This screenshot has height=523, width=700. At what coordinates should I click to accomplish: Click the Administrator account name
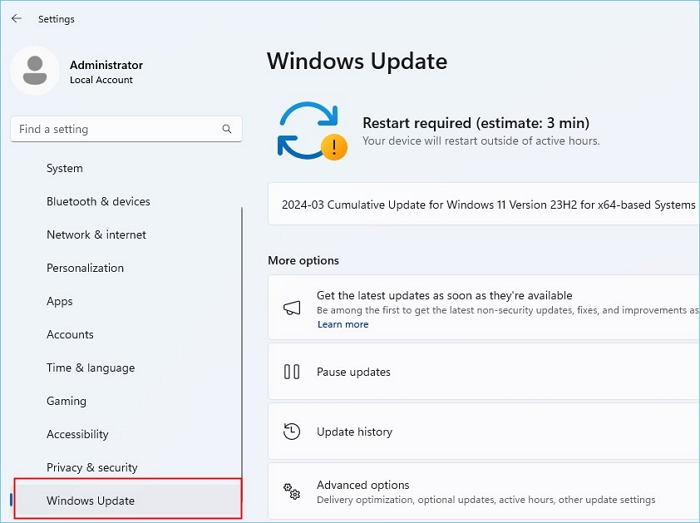(106, 65)
